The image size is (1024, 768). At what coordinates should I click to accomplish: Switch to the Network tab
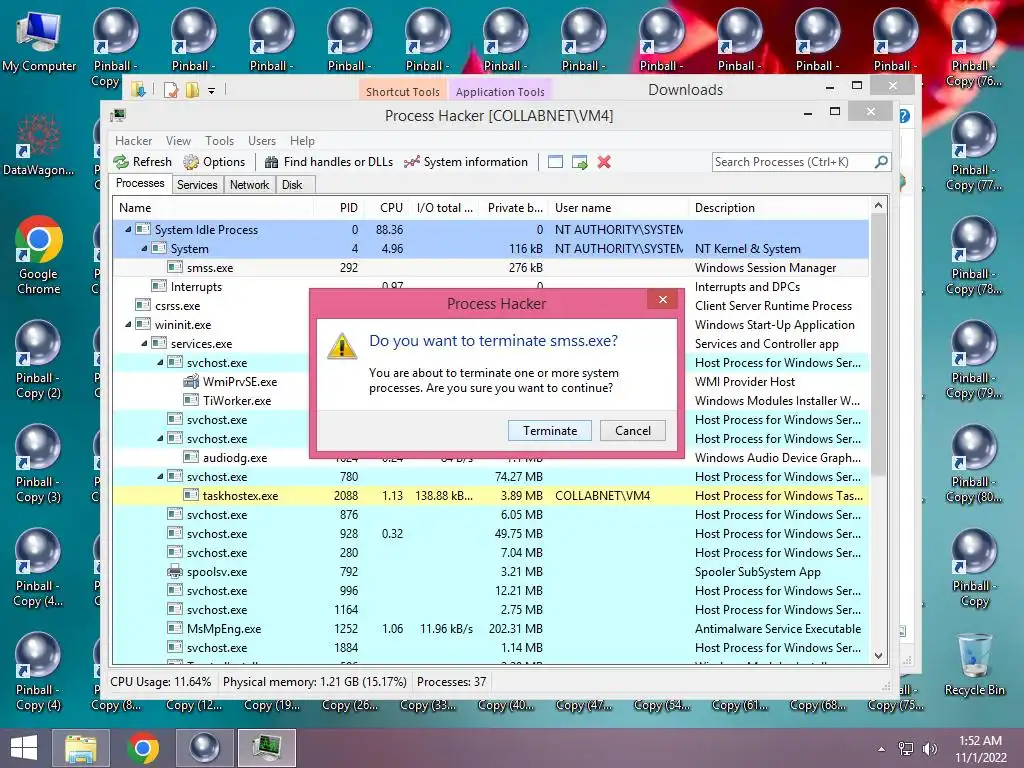click(x=249, y=185)
